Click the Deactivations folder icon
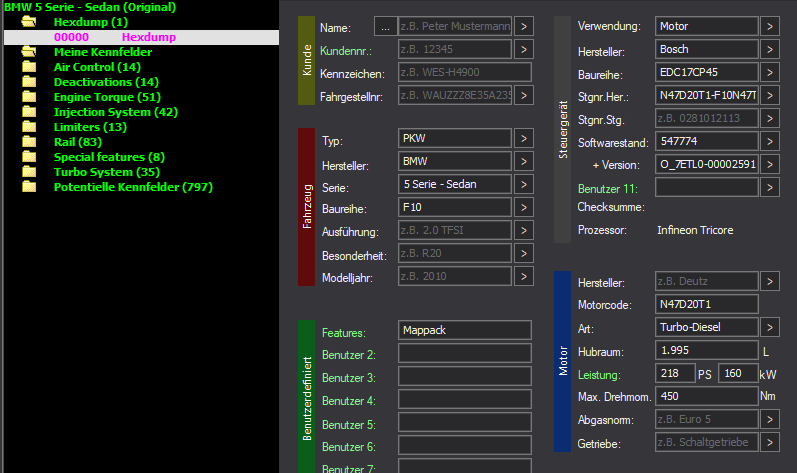Screen dimensions: 797x473 (x=29, y=82)
